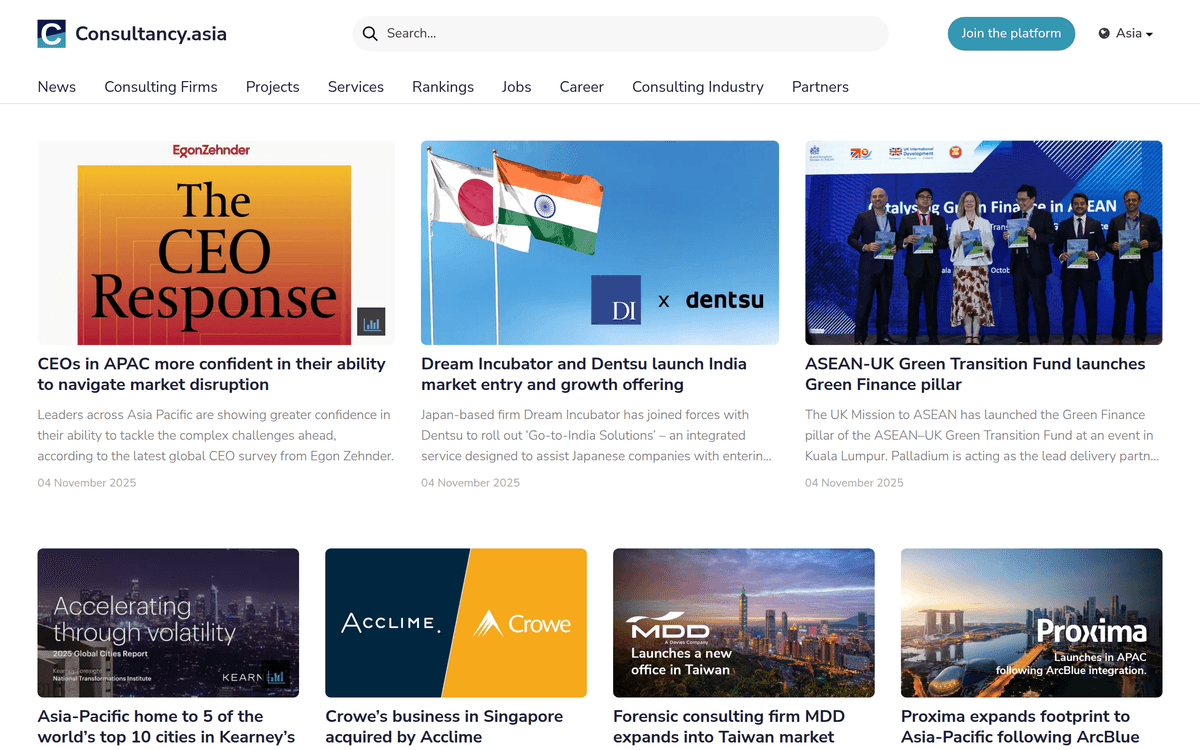The image size is (1200, 750).
Task: Click the chart icon on the CEO Response thumbnail
Action: coord(371,322)
